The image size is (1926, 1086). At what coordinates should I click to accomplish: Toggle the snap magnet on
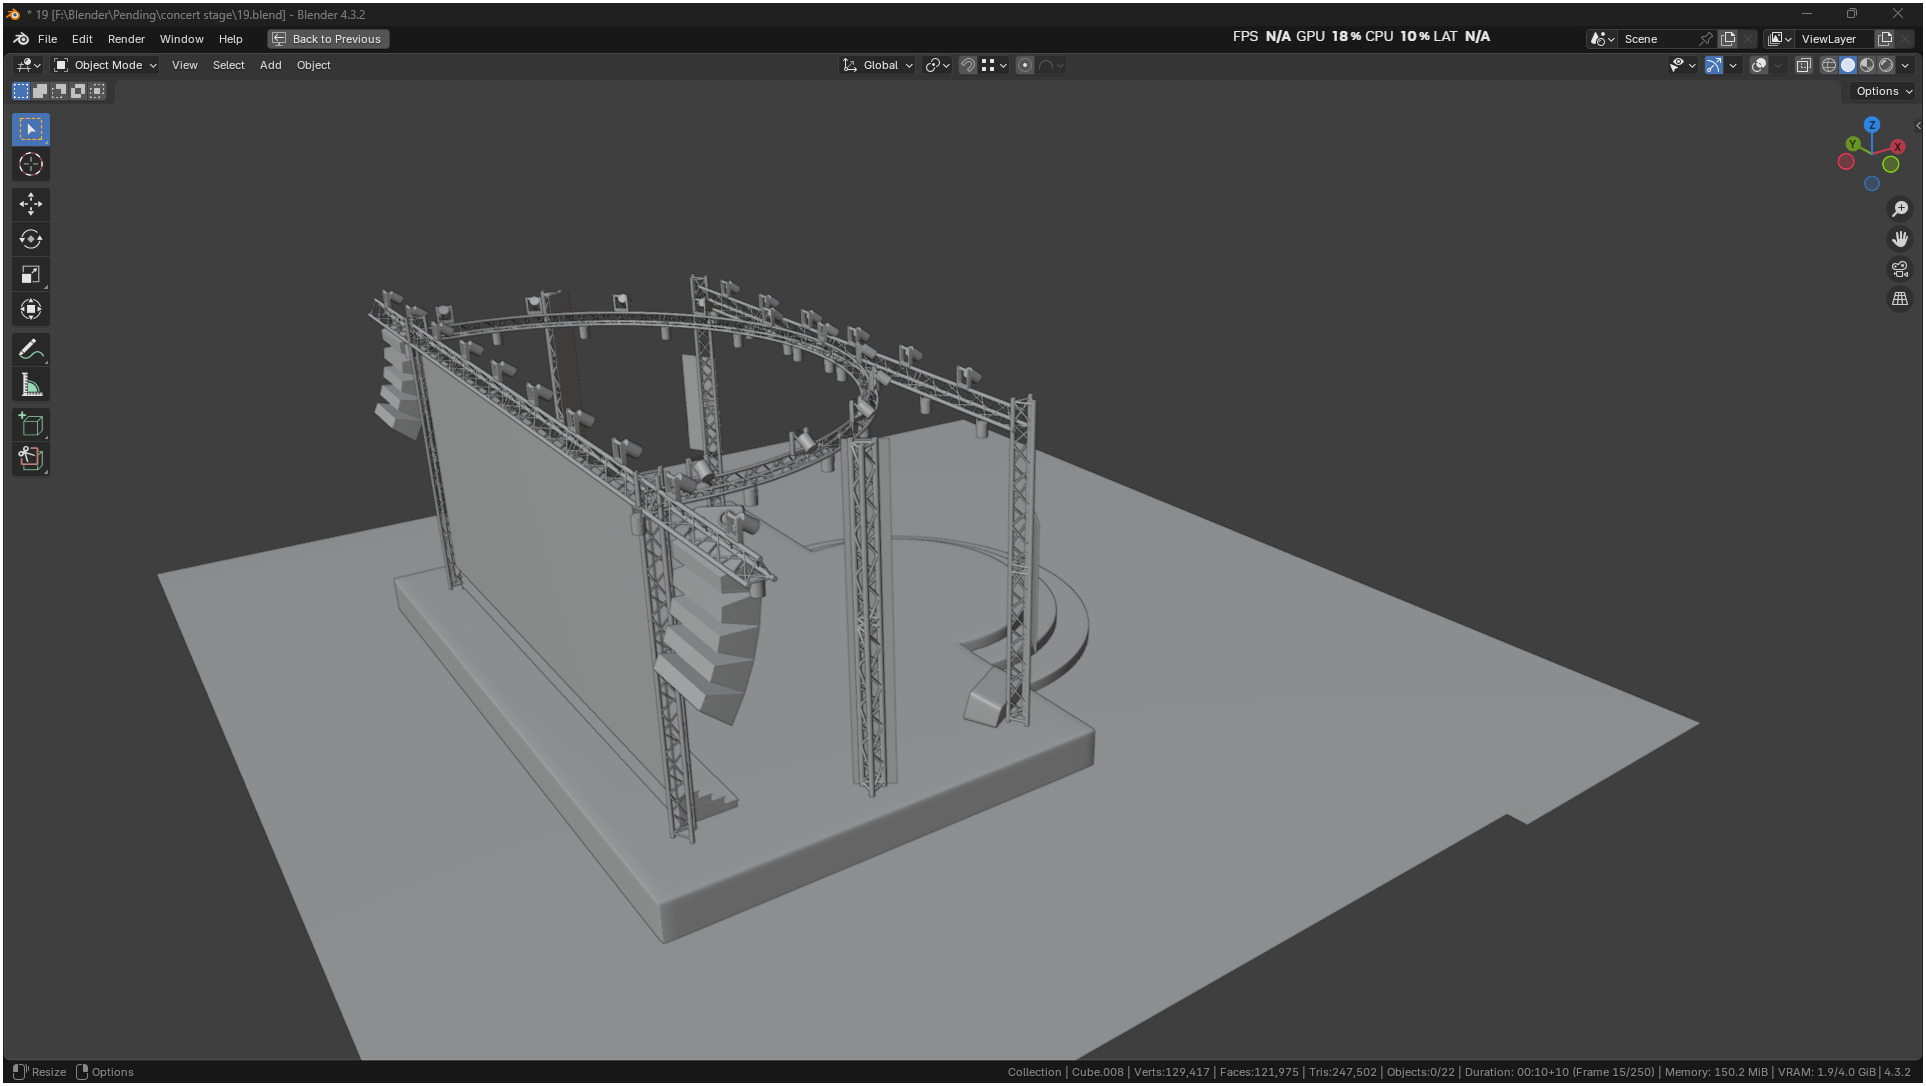[x=967, y=65]
